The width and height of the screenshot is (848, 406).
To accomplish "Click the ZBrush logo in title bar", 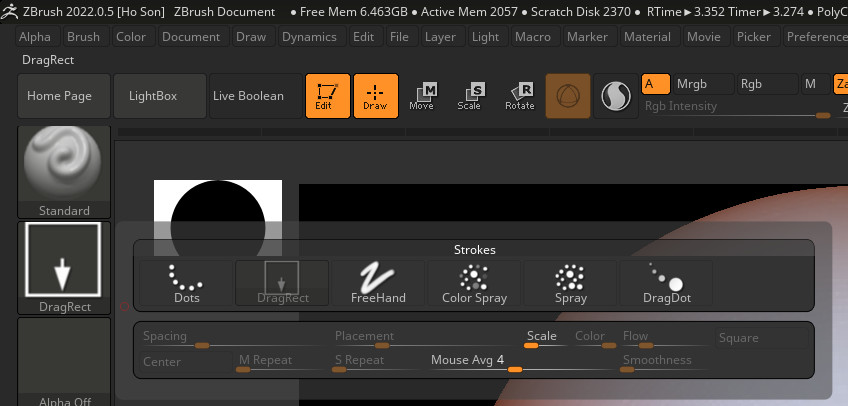I will (10, 11).
